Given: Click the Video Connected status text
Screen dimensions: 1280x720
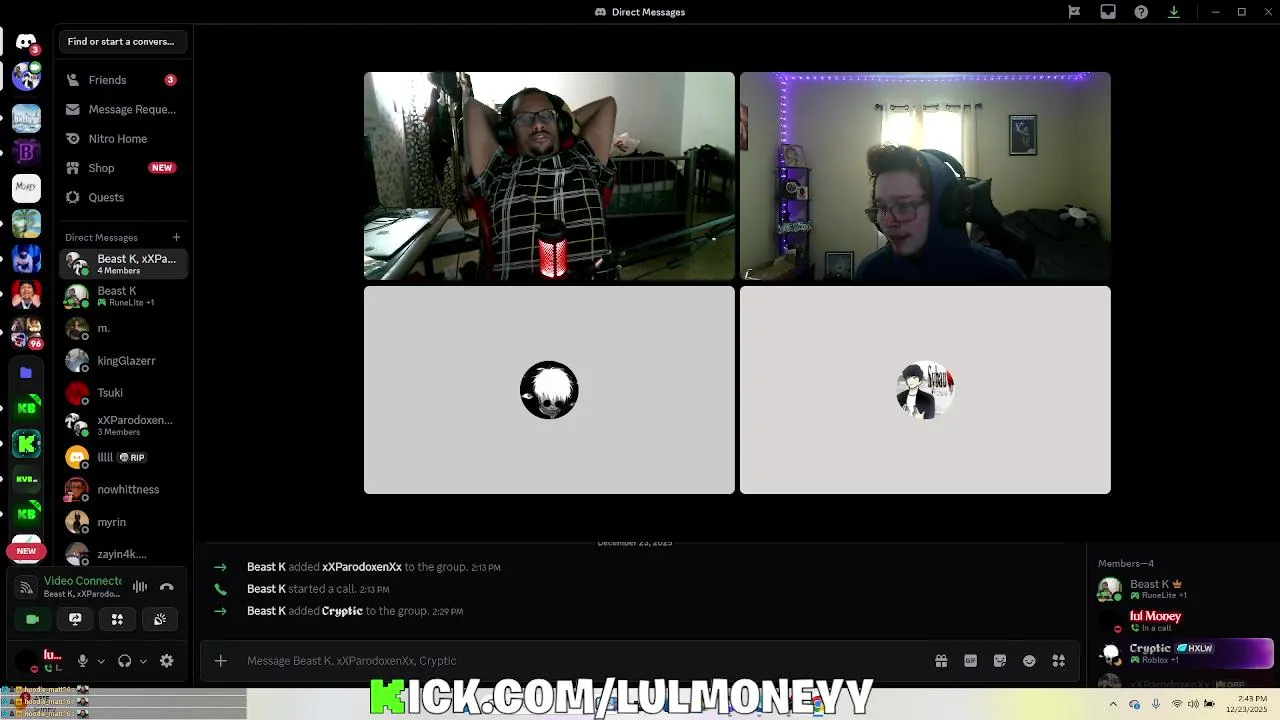Looking at the screenshot, I should 83,581.
